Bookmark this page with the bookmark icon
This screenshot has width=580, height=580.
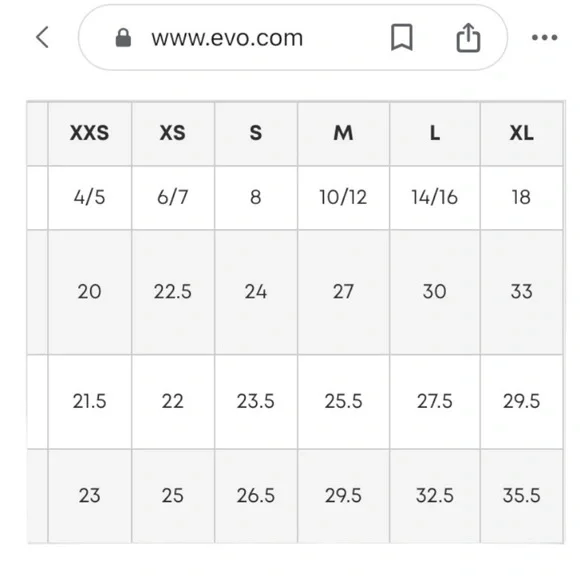tap(402, 37)
